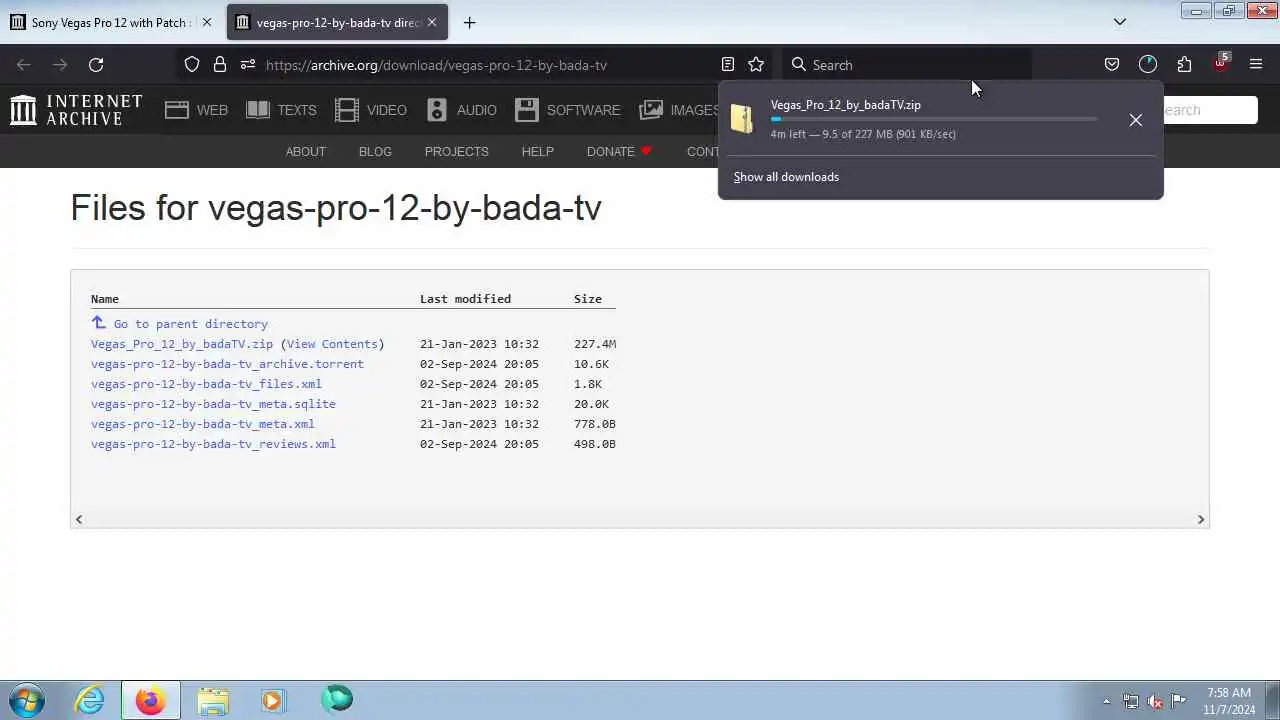Open the Windows Start menu
Viewport: 1280px width, 720px height.
[27, 700]
